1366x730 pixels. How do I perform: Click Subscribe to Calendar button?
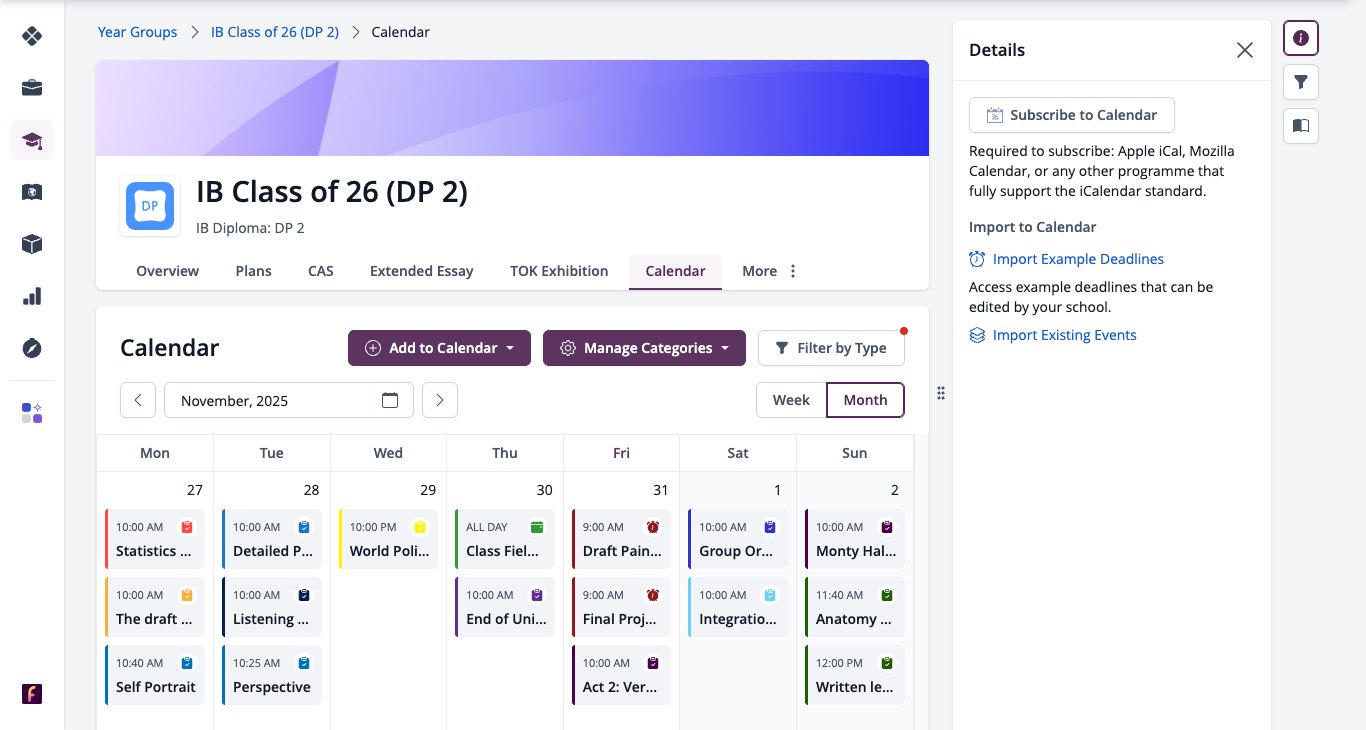1072,115
